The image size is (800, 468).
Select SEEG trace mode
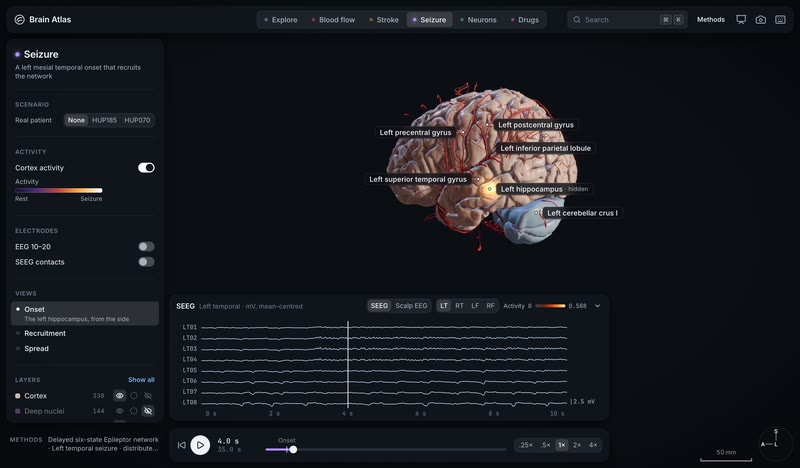(379, 306)
